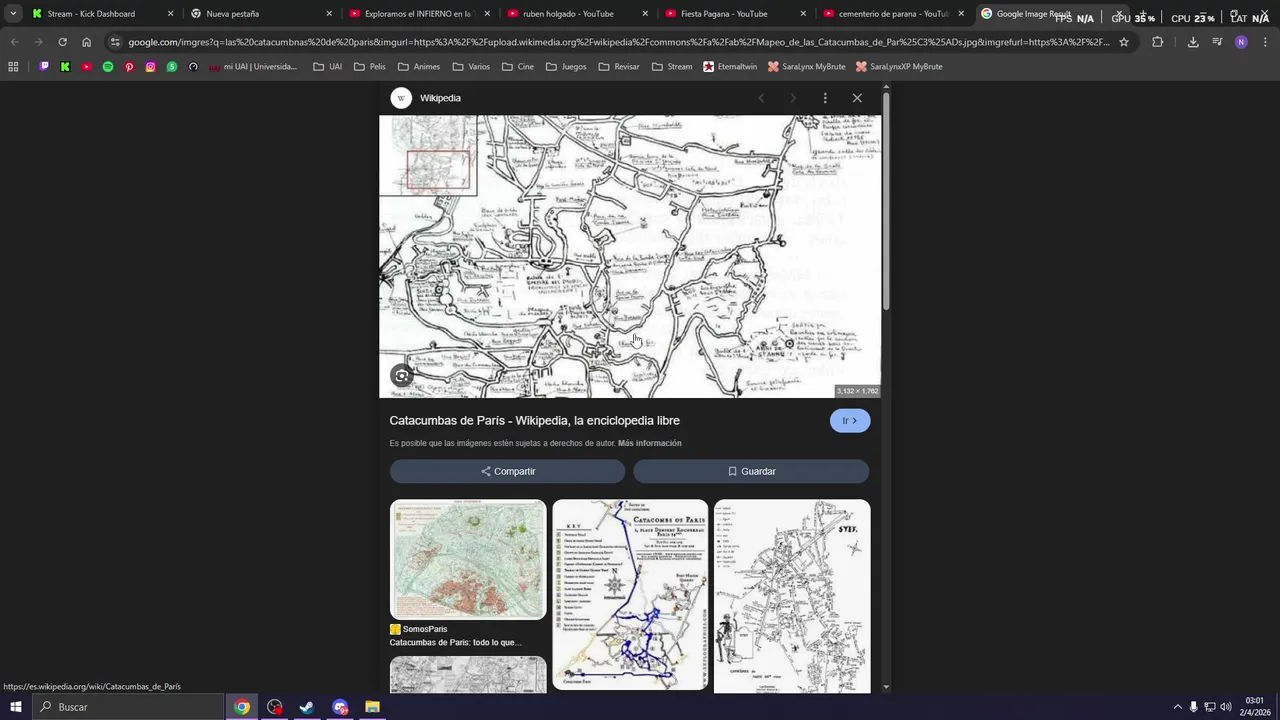The image size is (1280, 720).
Task: Close the Fiesta Pagana YouTube tab
Action: coord(803,14)
